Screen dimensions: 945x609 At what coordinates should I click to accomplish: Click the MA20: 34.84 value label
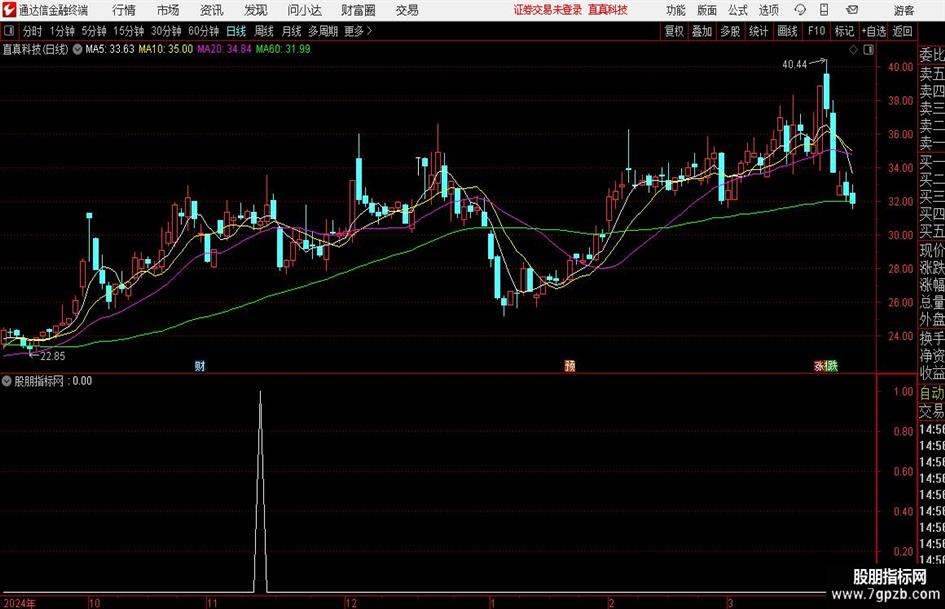point(224,49)
